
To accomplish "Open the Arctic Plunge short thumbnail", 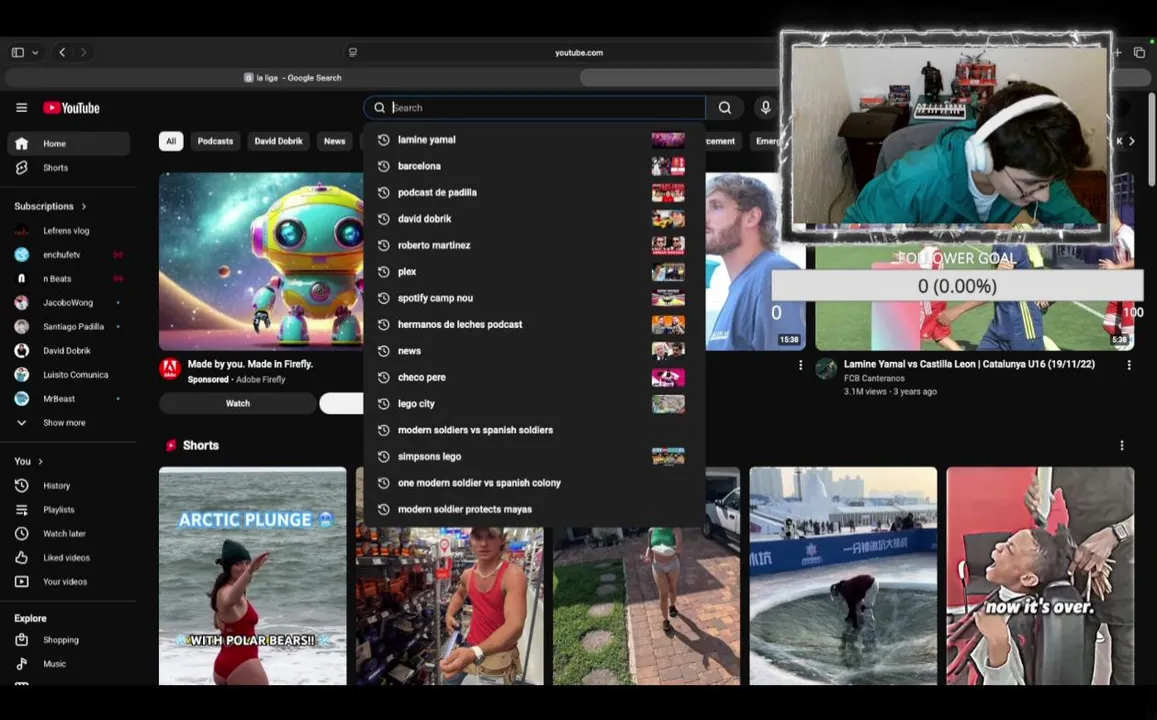I will point(252,575).
